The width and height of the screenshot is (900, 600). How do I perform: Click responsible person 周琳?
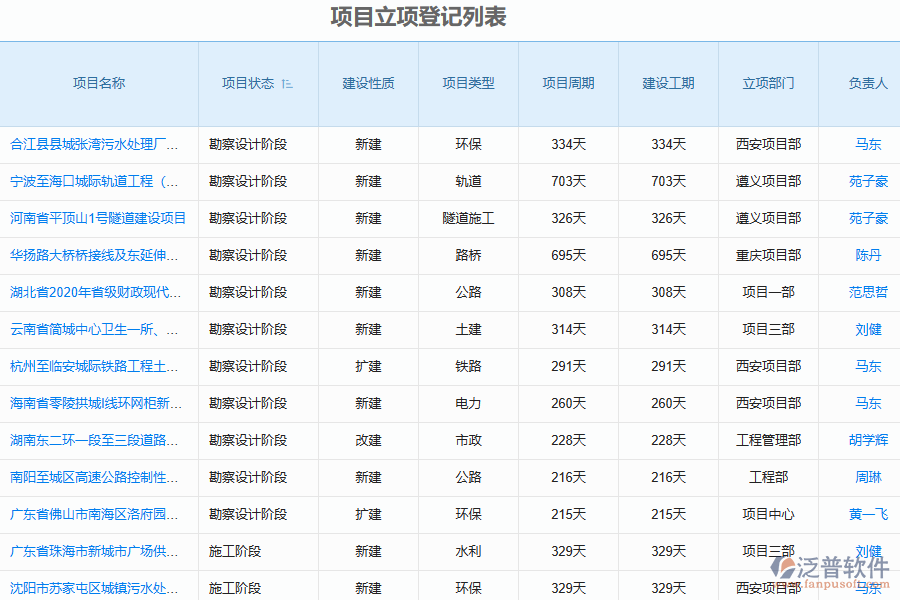[868, 477]
